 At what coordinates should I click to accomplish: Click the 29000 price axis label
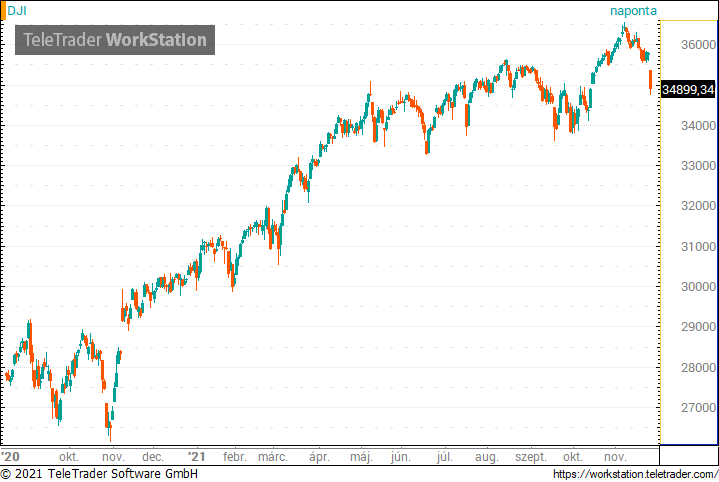click(x=698, y=327)
